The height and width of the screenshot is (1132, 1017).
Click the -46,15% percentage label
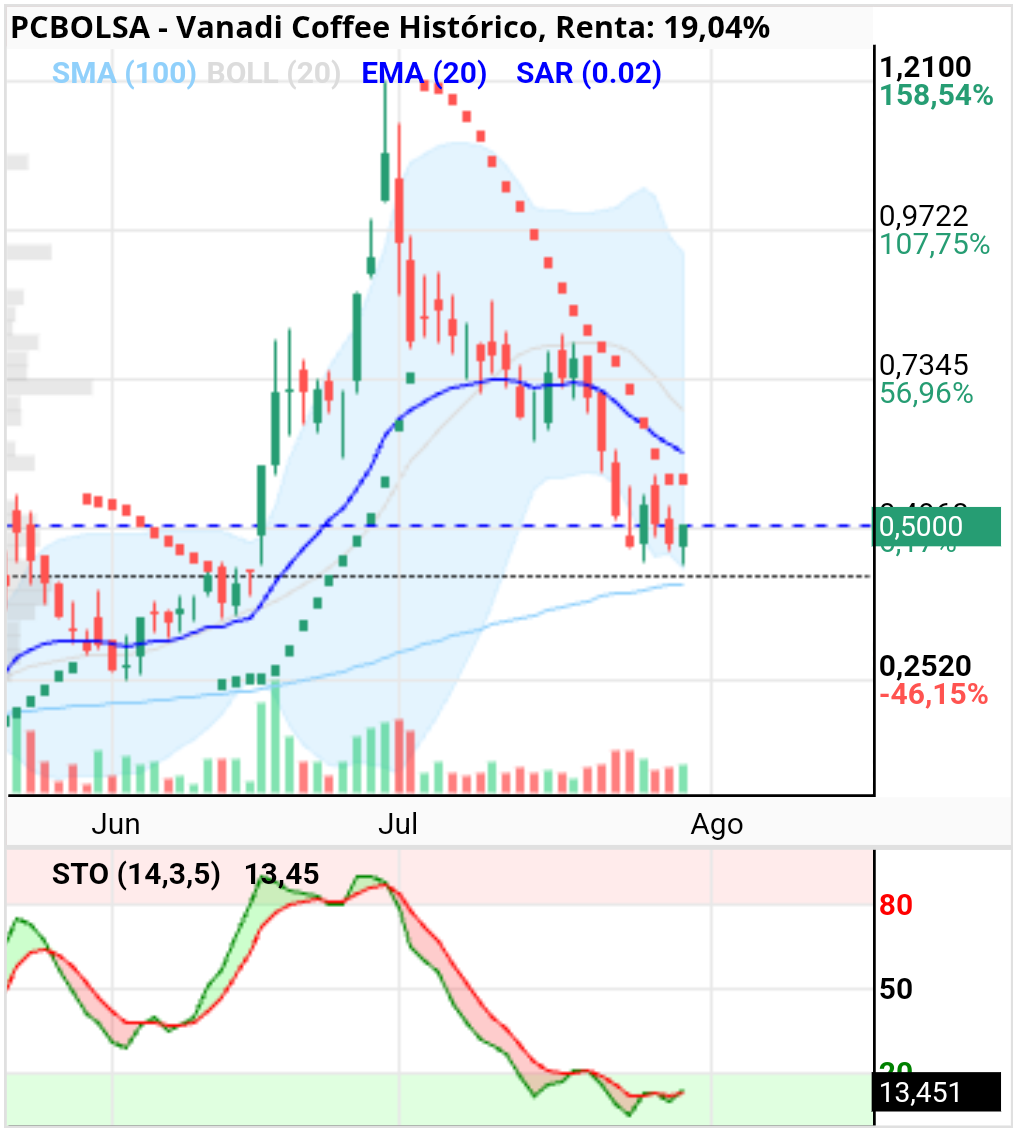click(933, 695)
